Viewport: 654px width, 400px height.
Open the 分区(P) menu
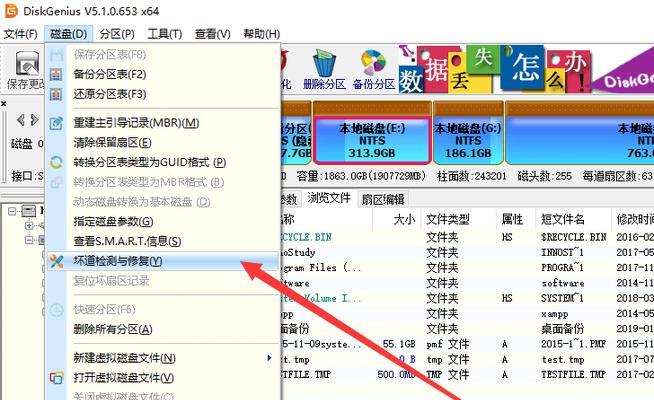pyautogui.click(x=117, y=34)
